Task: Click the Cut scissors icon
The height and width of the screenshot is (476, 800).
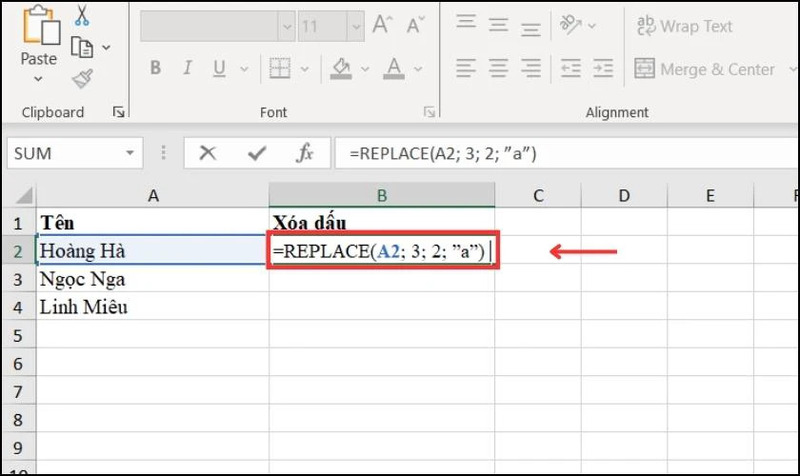Action: coord(82,17)
